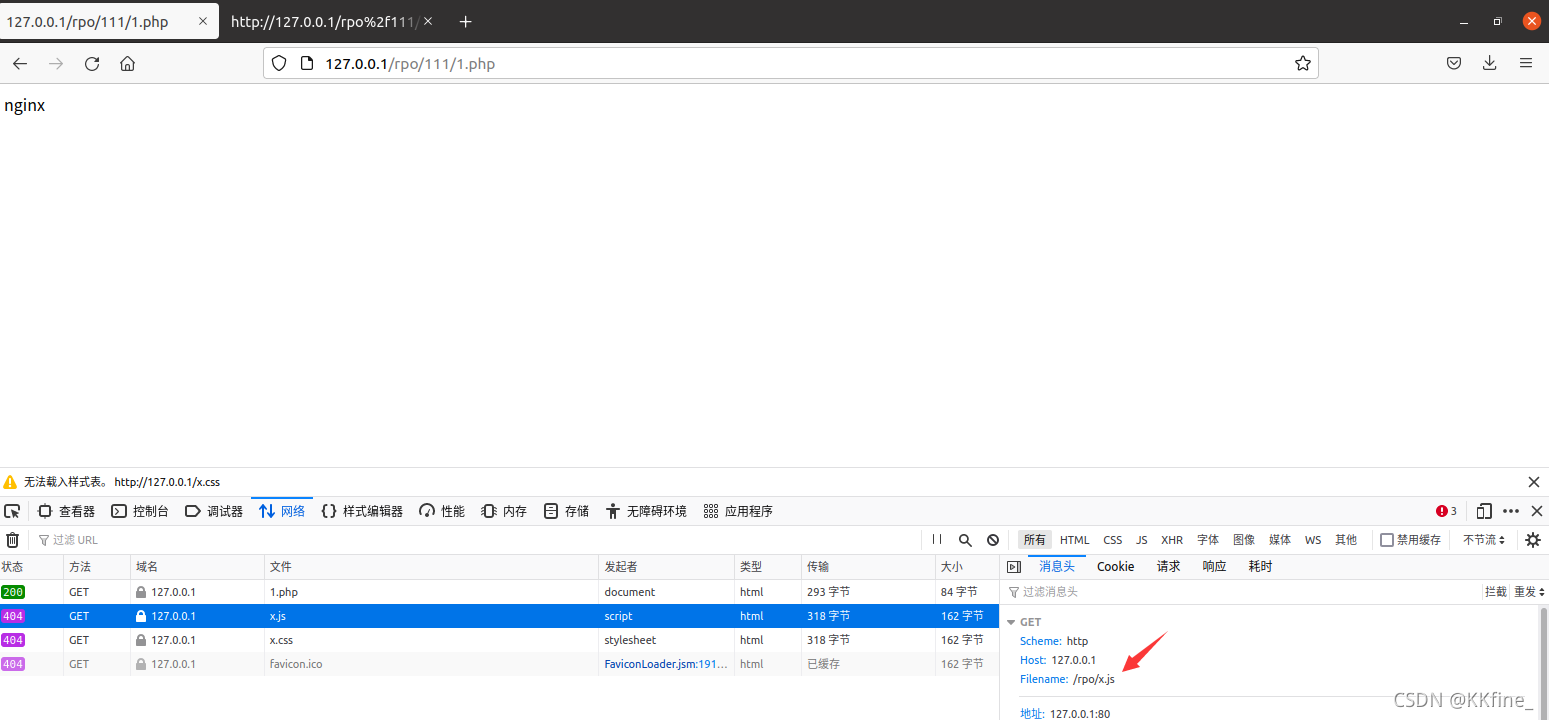Close the 1.php browser tab
1549x720 pixels.
[x=203, y=21]
